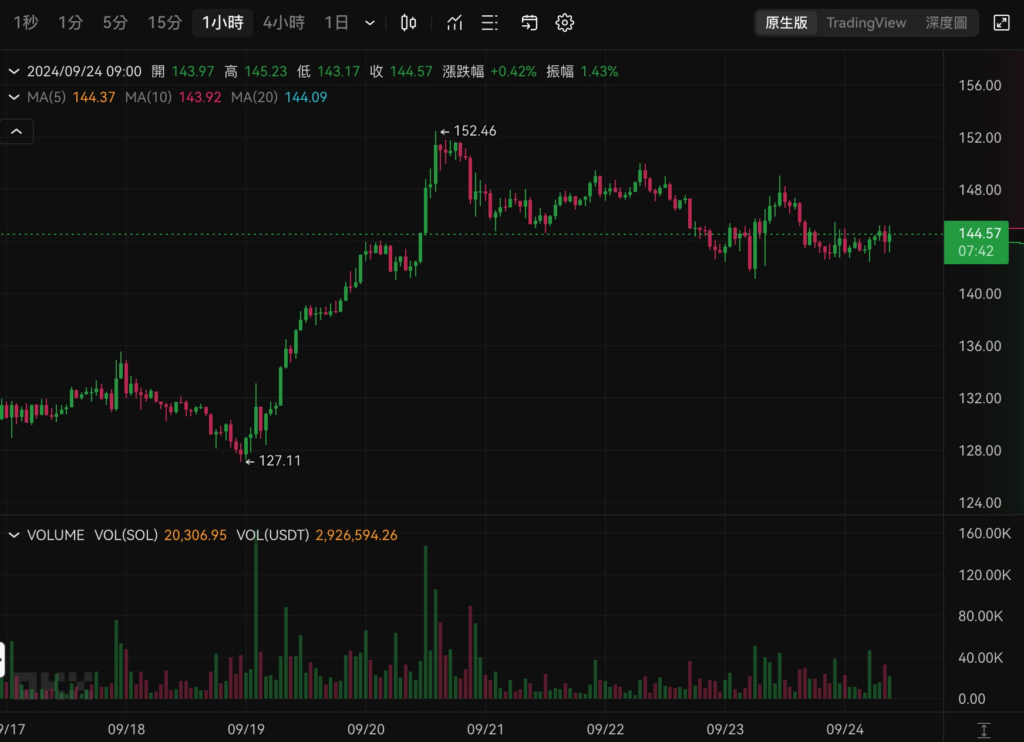
Task: Click the 120.00K volume axis label
Action: tap(984, 575)
